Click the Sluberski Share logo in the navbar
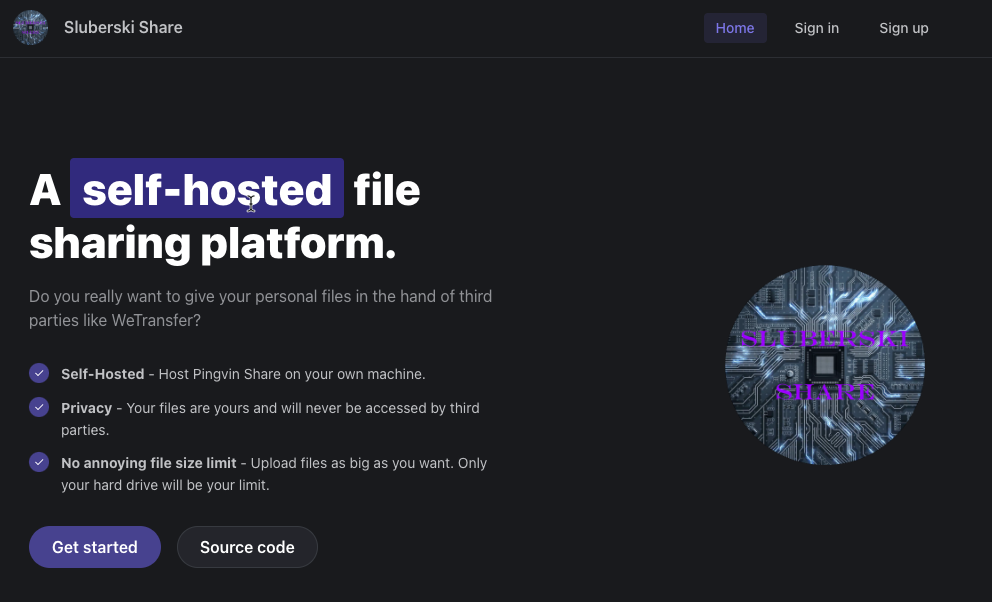992x602 pixels. 30,28
